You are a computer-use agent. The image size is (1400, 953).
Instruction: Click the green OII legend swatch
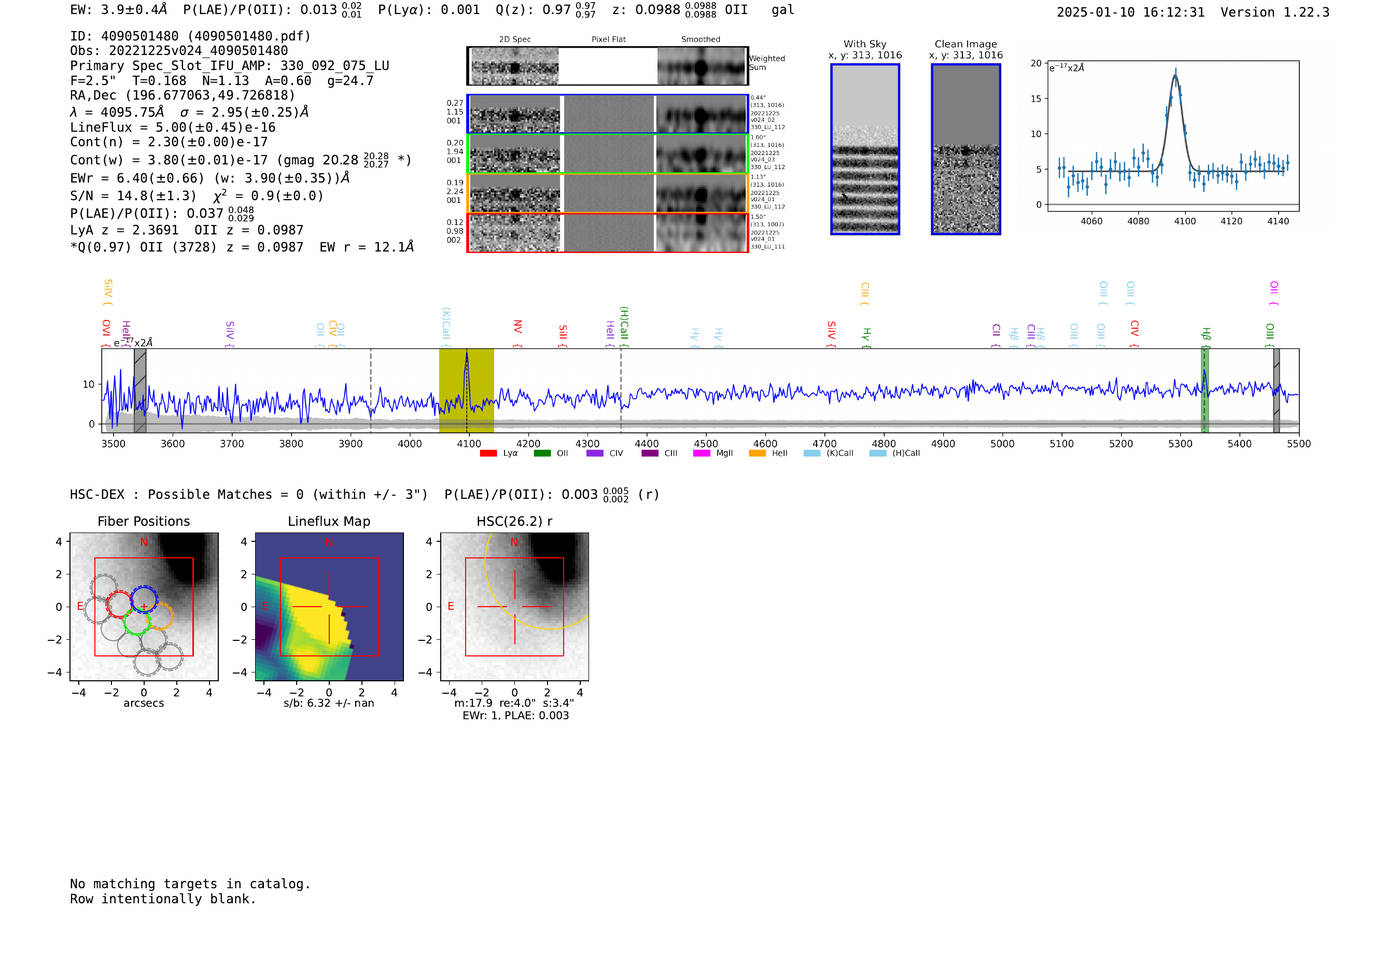[542, 454]
